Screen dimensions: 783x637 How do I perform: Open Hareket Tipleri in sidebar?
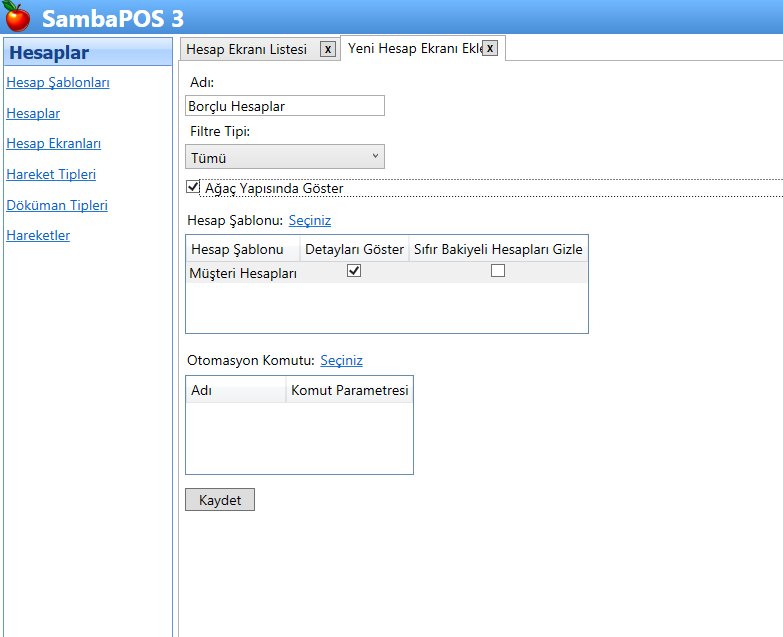coord(51,175)
